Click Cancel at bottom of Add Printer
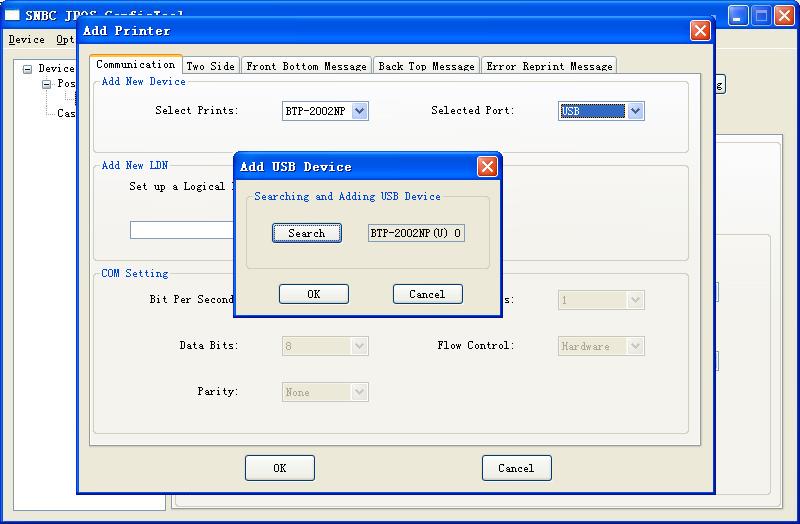 (x=516, y=468)
